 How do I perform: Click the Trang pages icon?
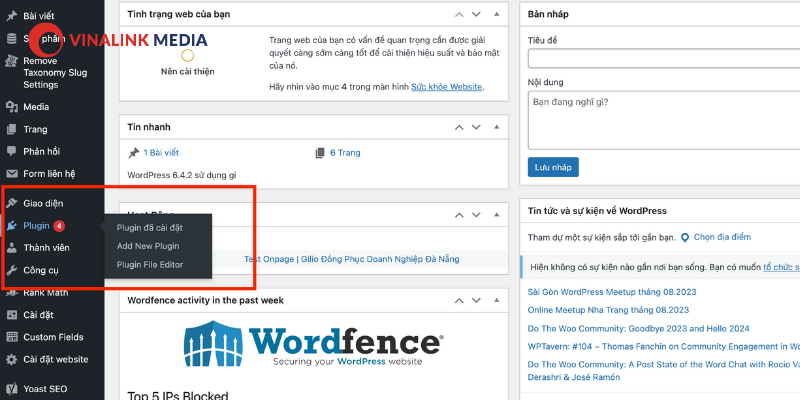11,130
